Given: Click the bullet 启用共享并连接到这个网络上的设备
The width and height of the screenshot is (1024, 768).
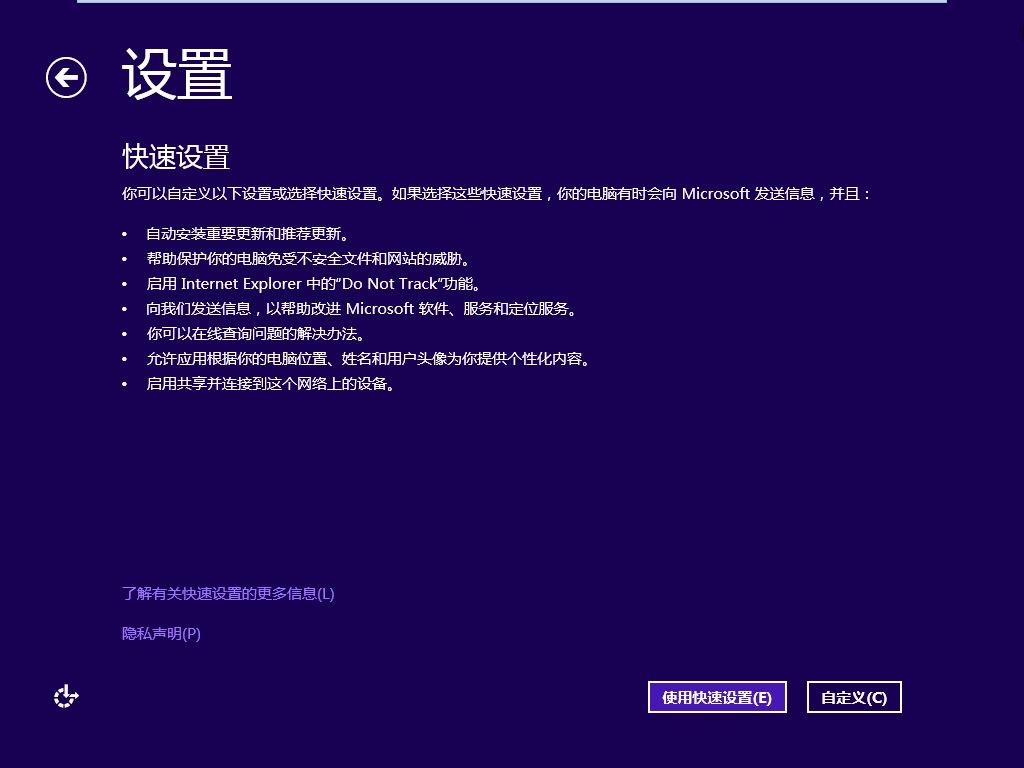Looking at the screenshot, I should tap(271, 383).
